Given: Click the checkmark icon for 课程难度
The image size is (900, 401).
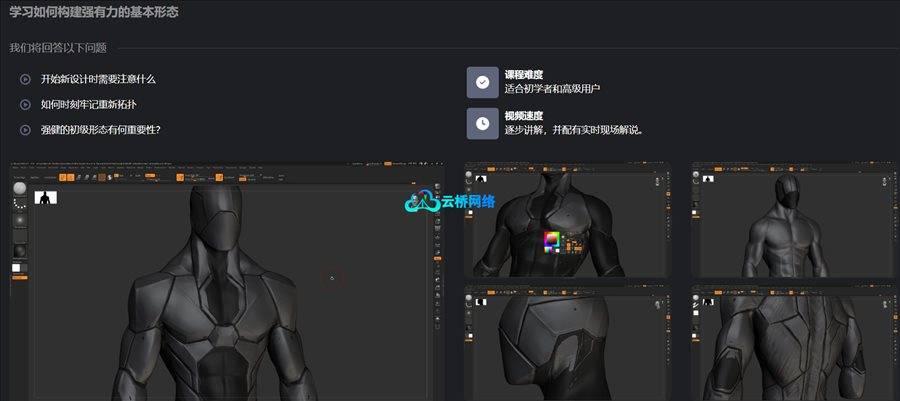Looking at the screenshot, I should [x=482, y=82].
